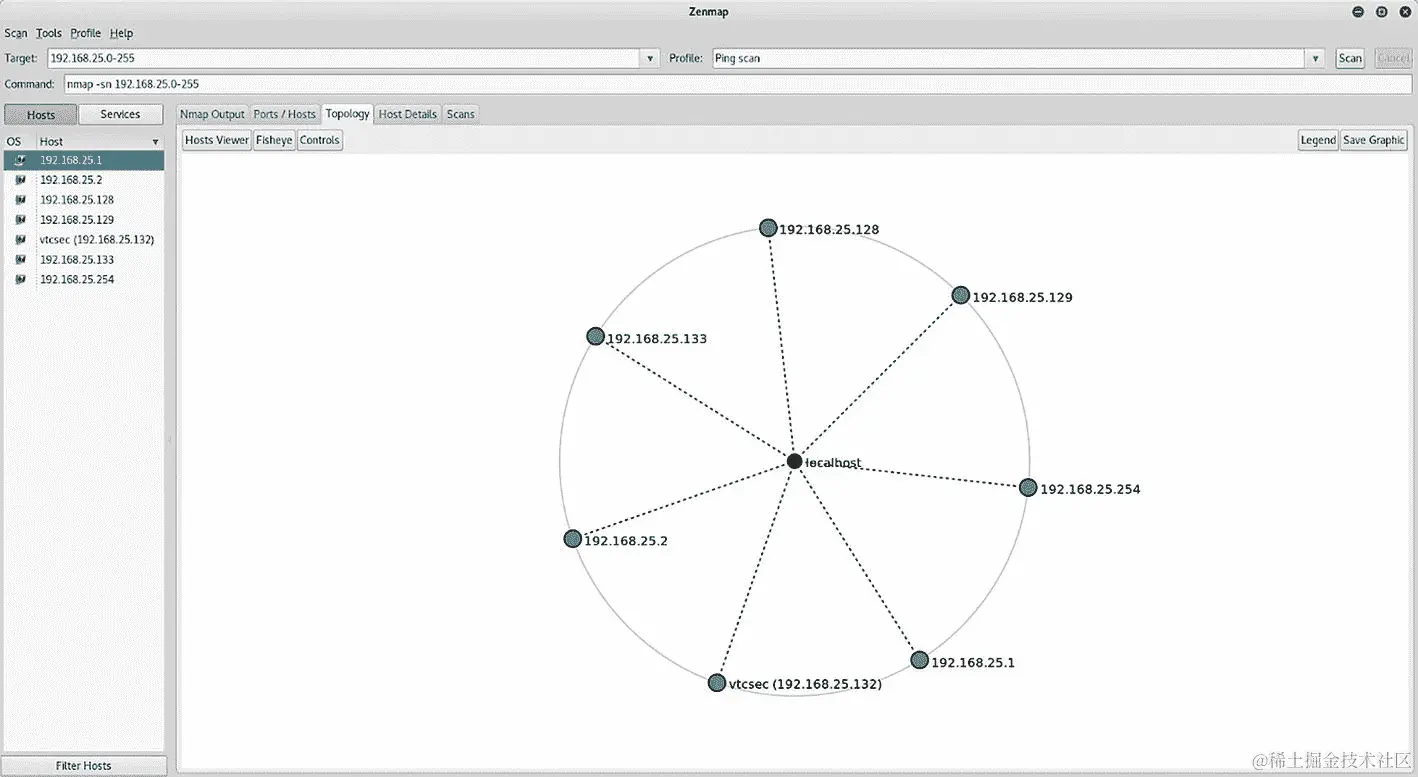Image resolution: width=1418 pixels, height=777 pixels.
Task: Toggle the Services list view
Action: [120, 115]
